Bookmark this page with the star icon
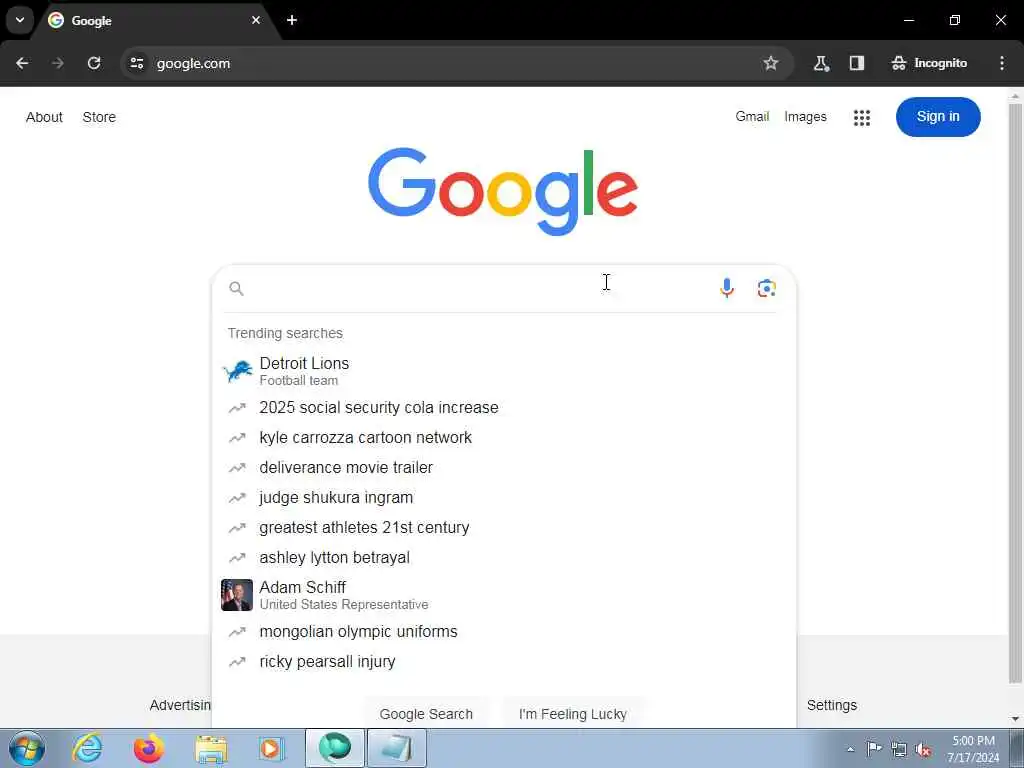This screenshot has height=768, width=1024. click(771, 63)
